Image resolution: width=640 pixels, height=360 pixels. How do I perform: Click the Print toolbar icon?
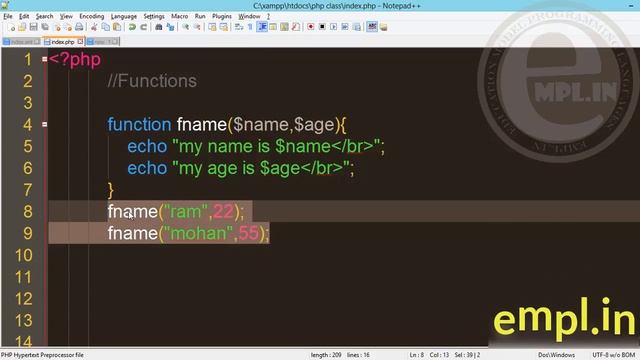pos(80,27)
